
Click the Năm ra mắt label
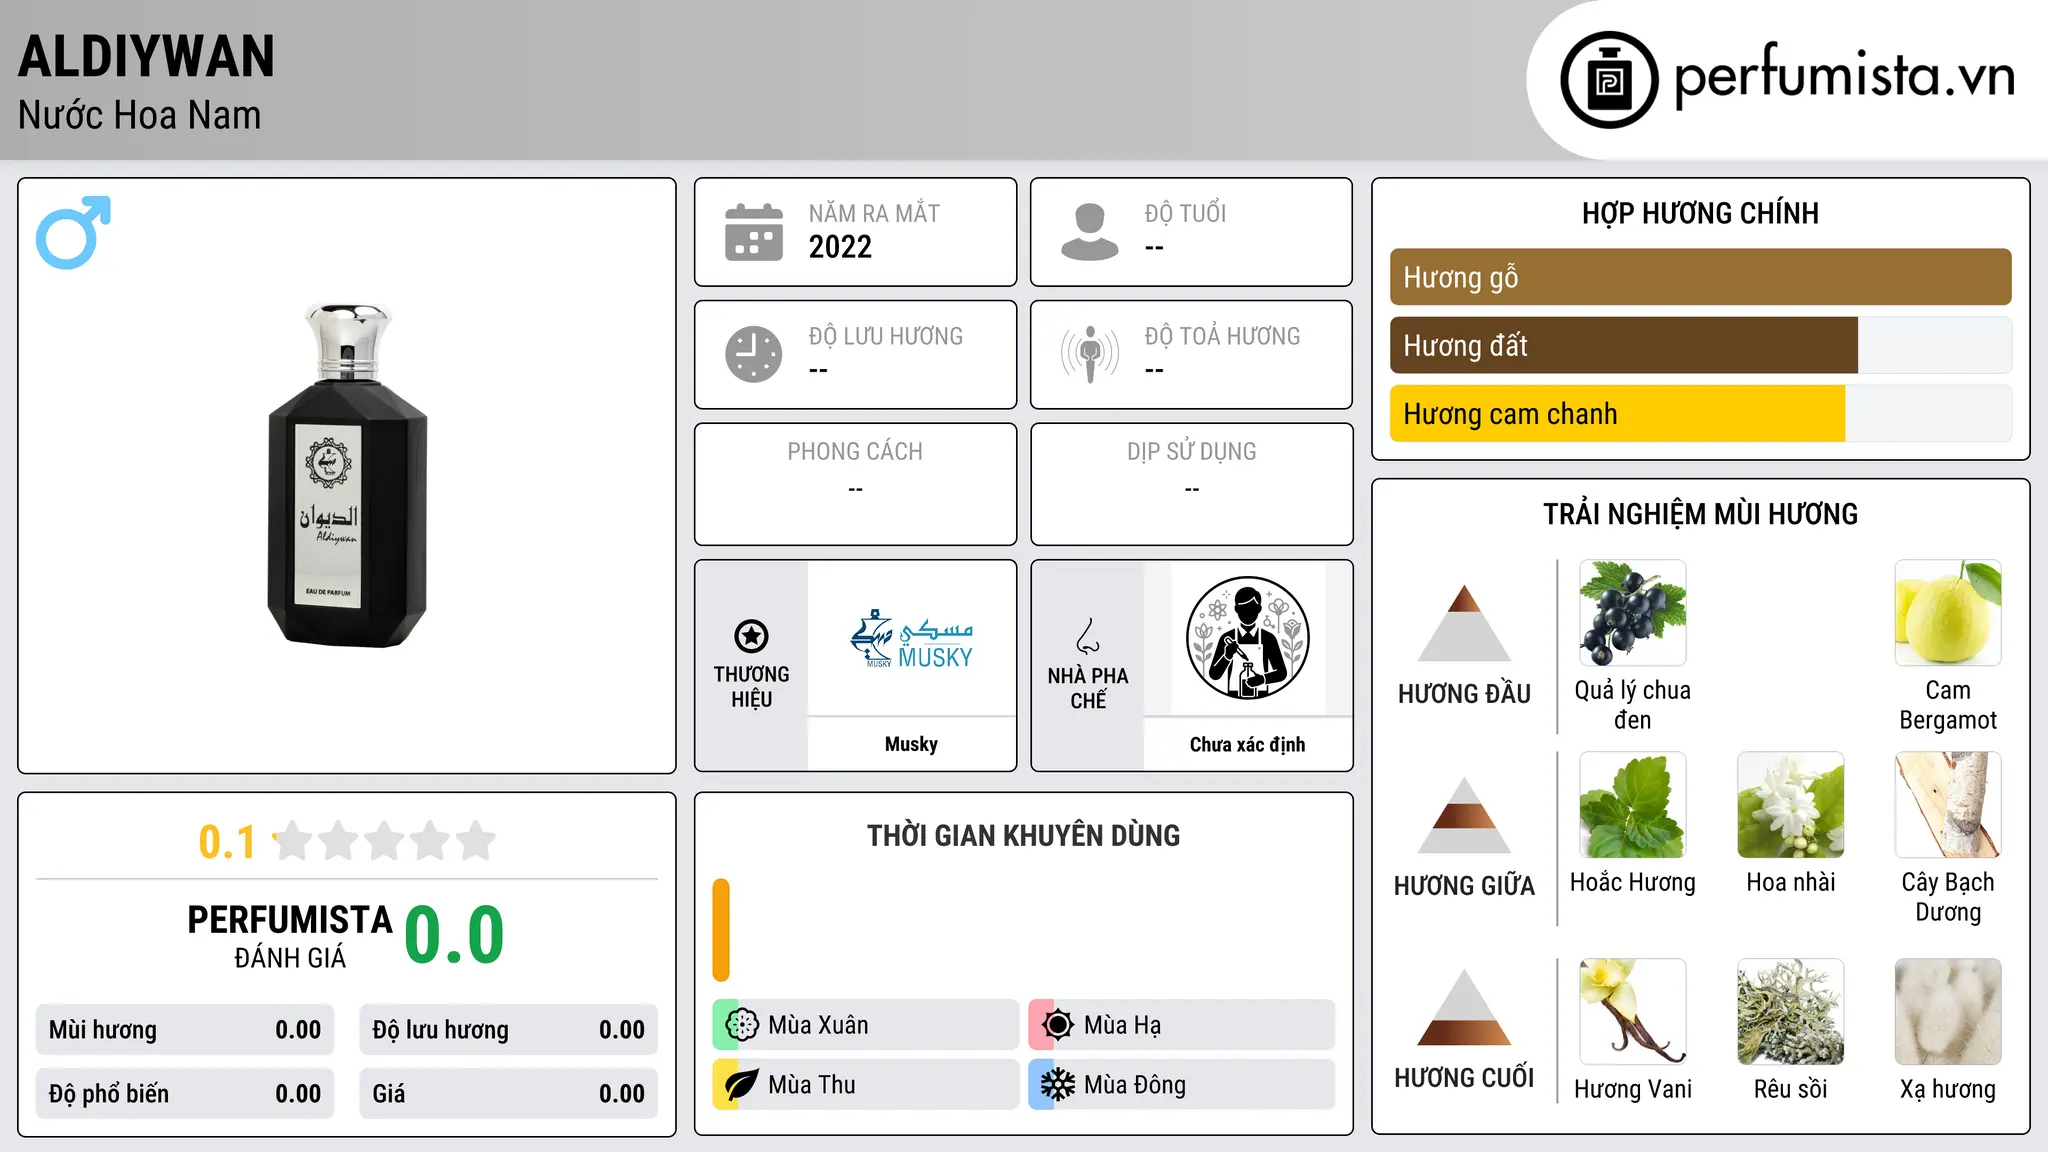pos(874,213)
